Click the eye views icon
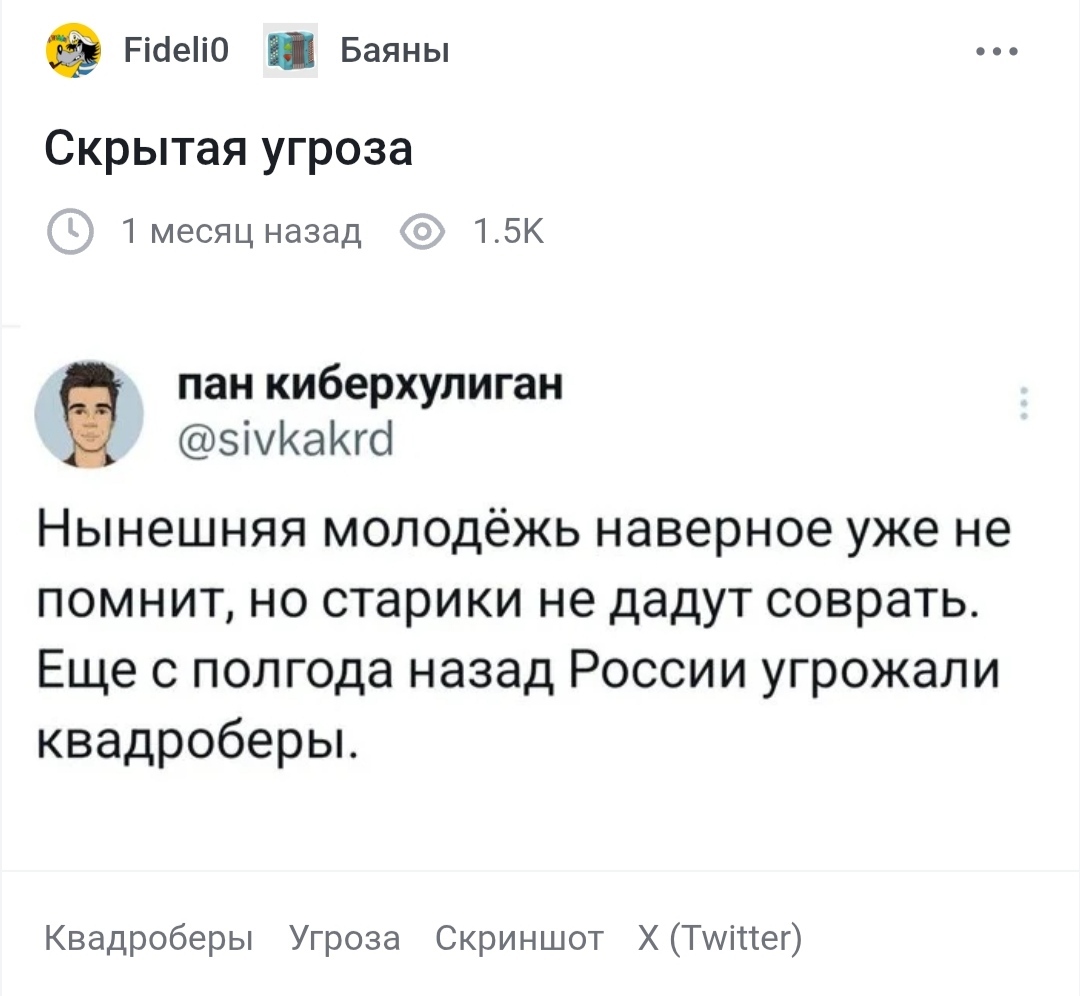1080x996 pixels. pyautogui.click(x=422, y=232)
